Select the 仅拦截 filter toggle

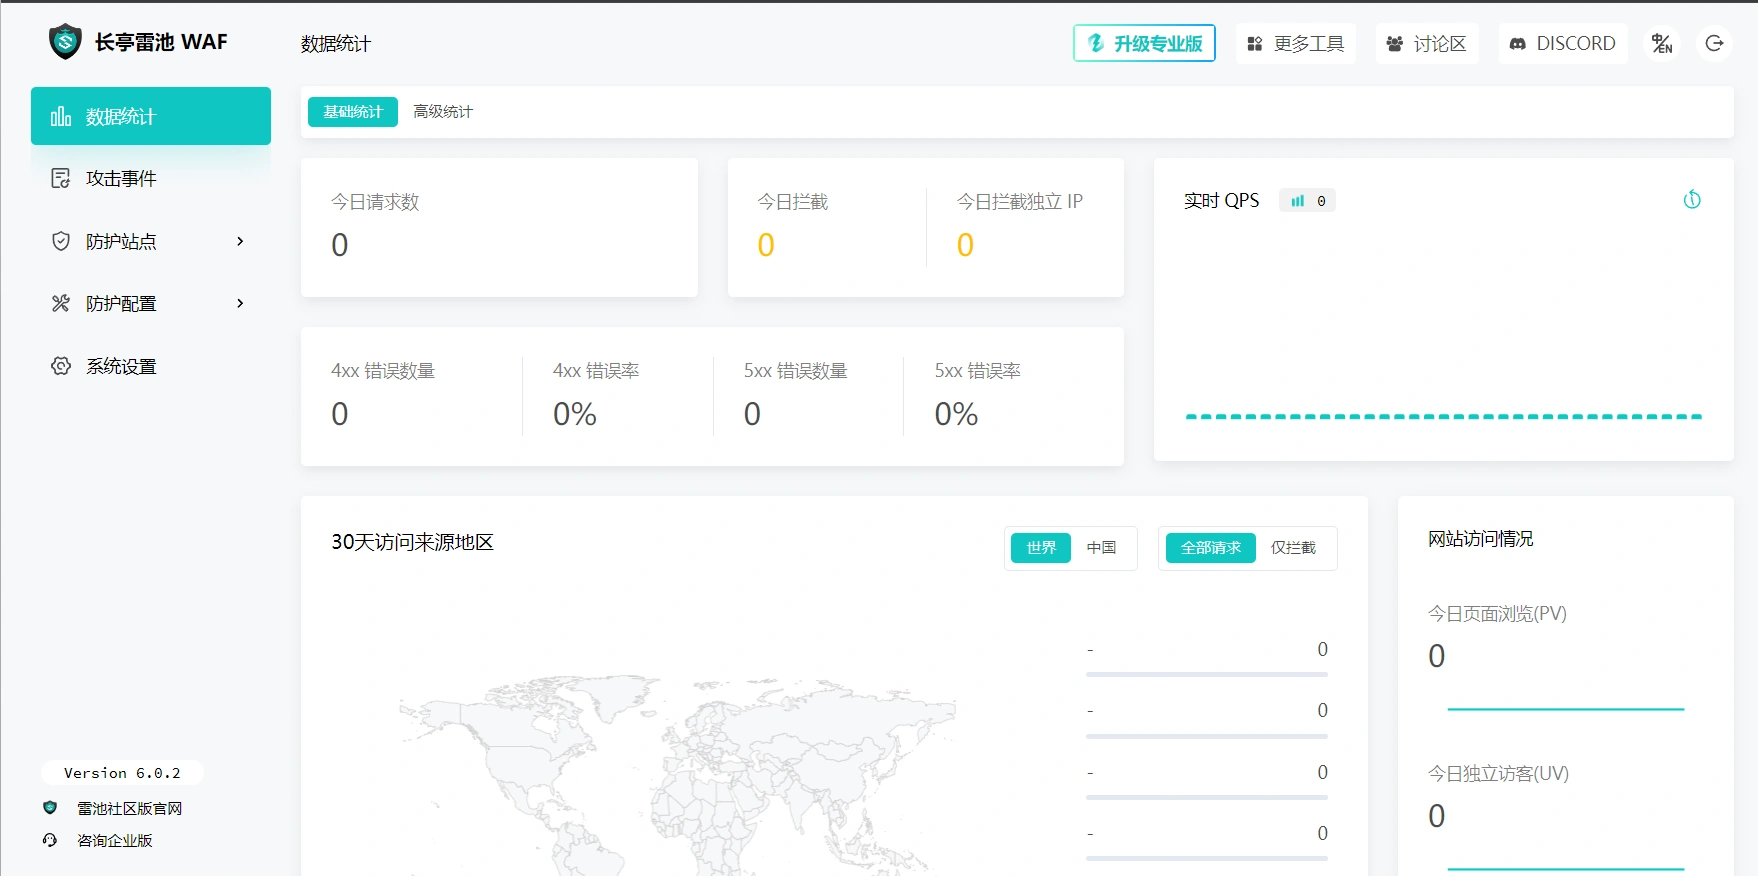coord(1293,548)
